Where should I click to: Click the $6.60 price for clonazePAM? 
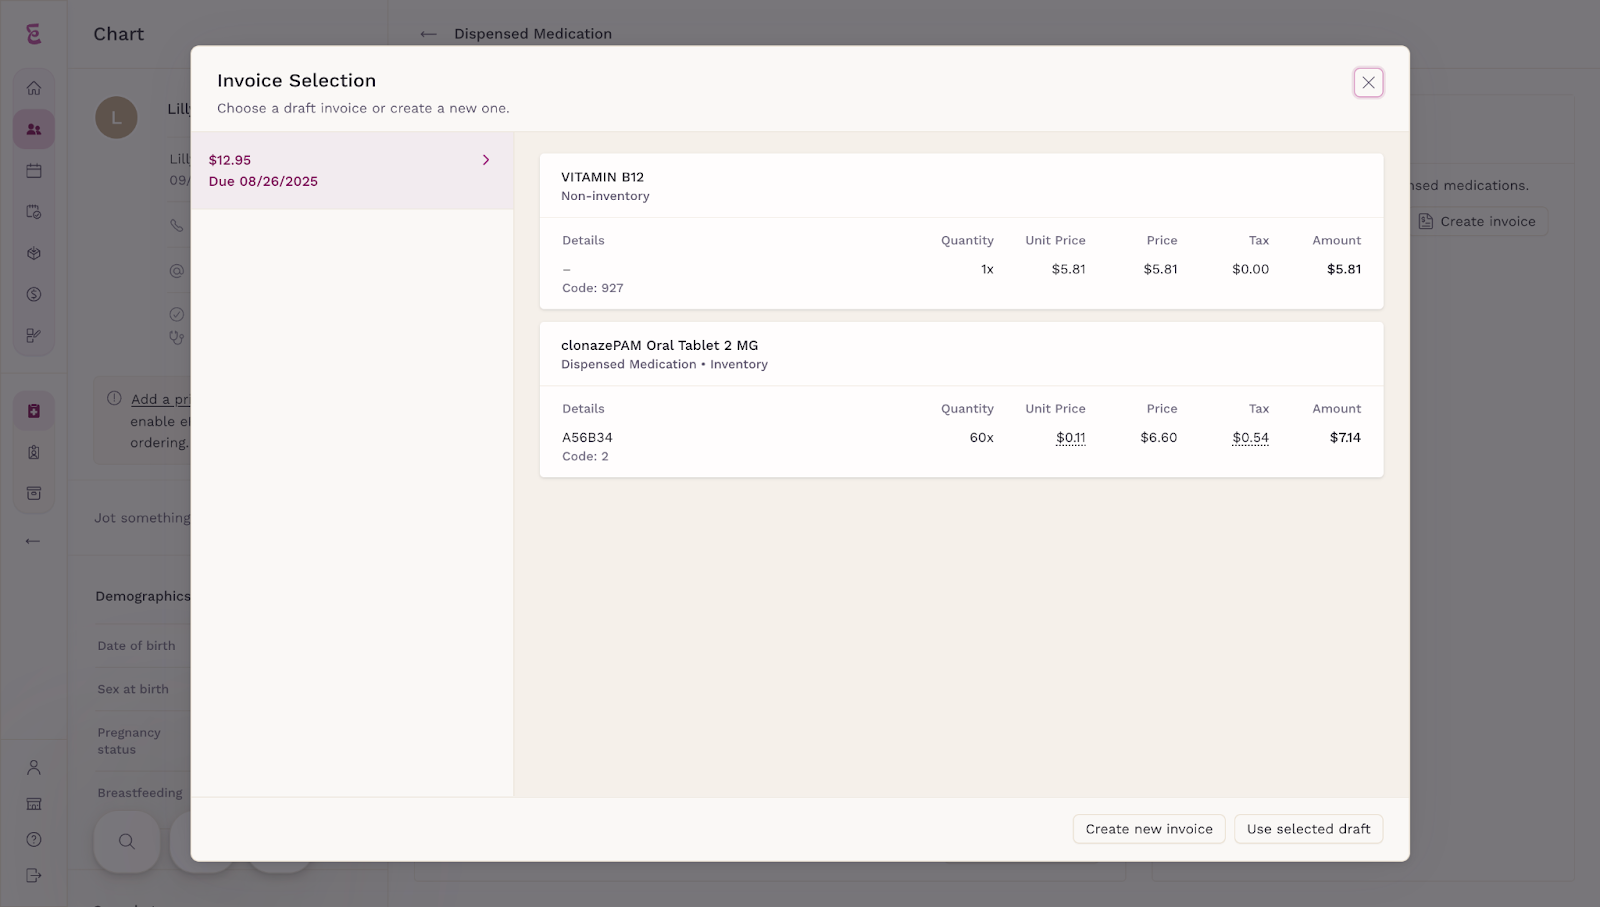pos(1159,437)
